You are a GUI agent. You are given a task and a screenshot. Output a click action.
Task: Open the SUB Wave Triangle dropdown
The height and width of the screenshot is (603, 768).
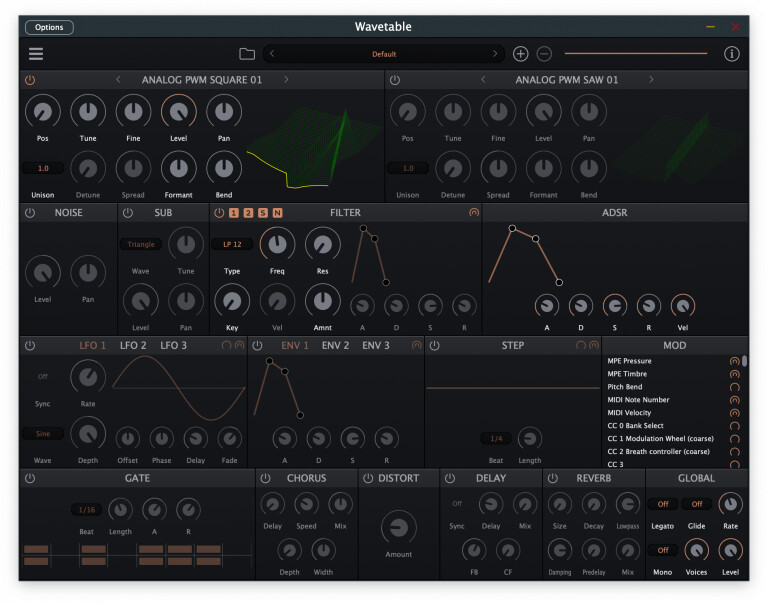coord(140,244)
